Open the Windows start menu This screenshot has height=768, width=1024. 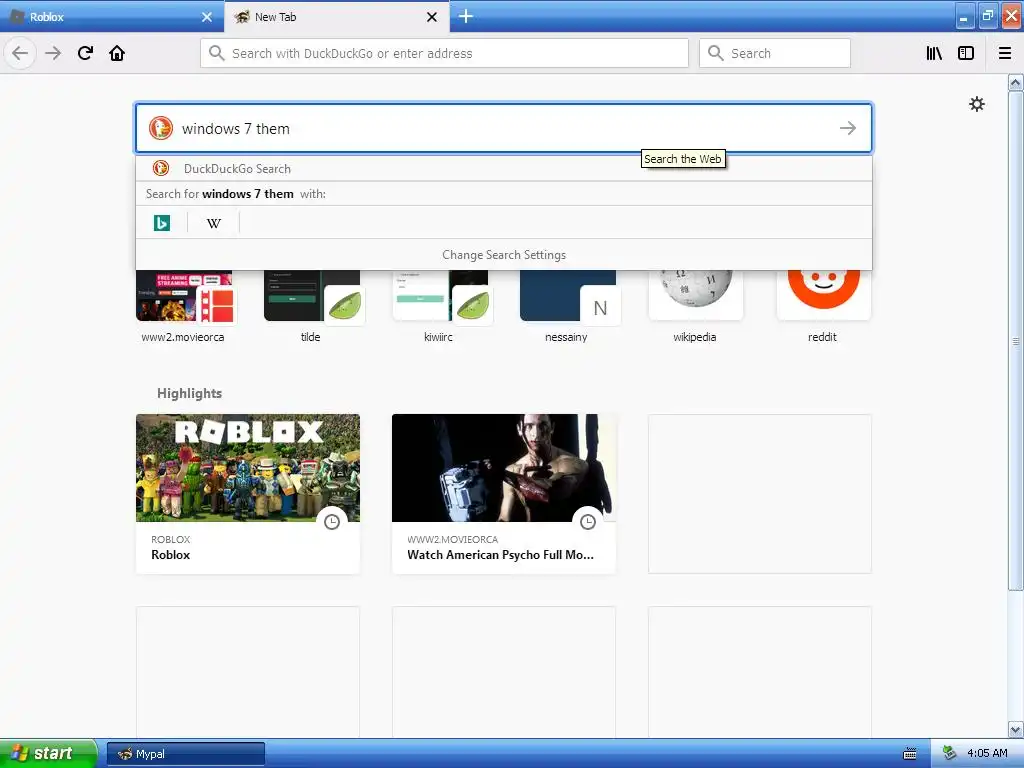click(48, 754)
